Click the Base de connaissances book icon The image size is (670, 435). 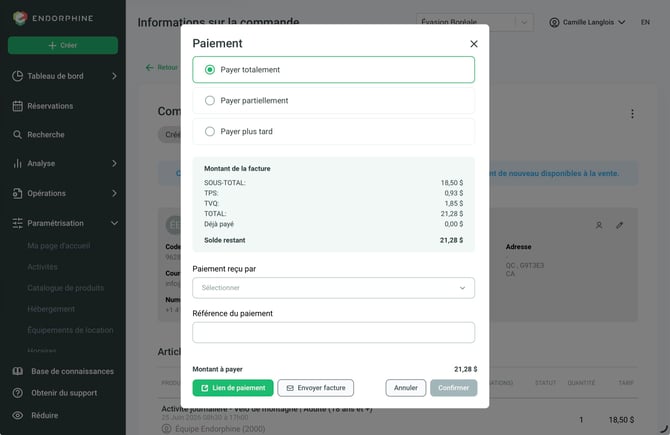coord(18,371)
